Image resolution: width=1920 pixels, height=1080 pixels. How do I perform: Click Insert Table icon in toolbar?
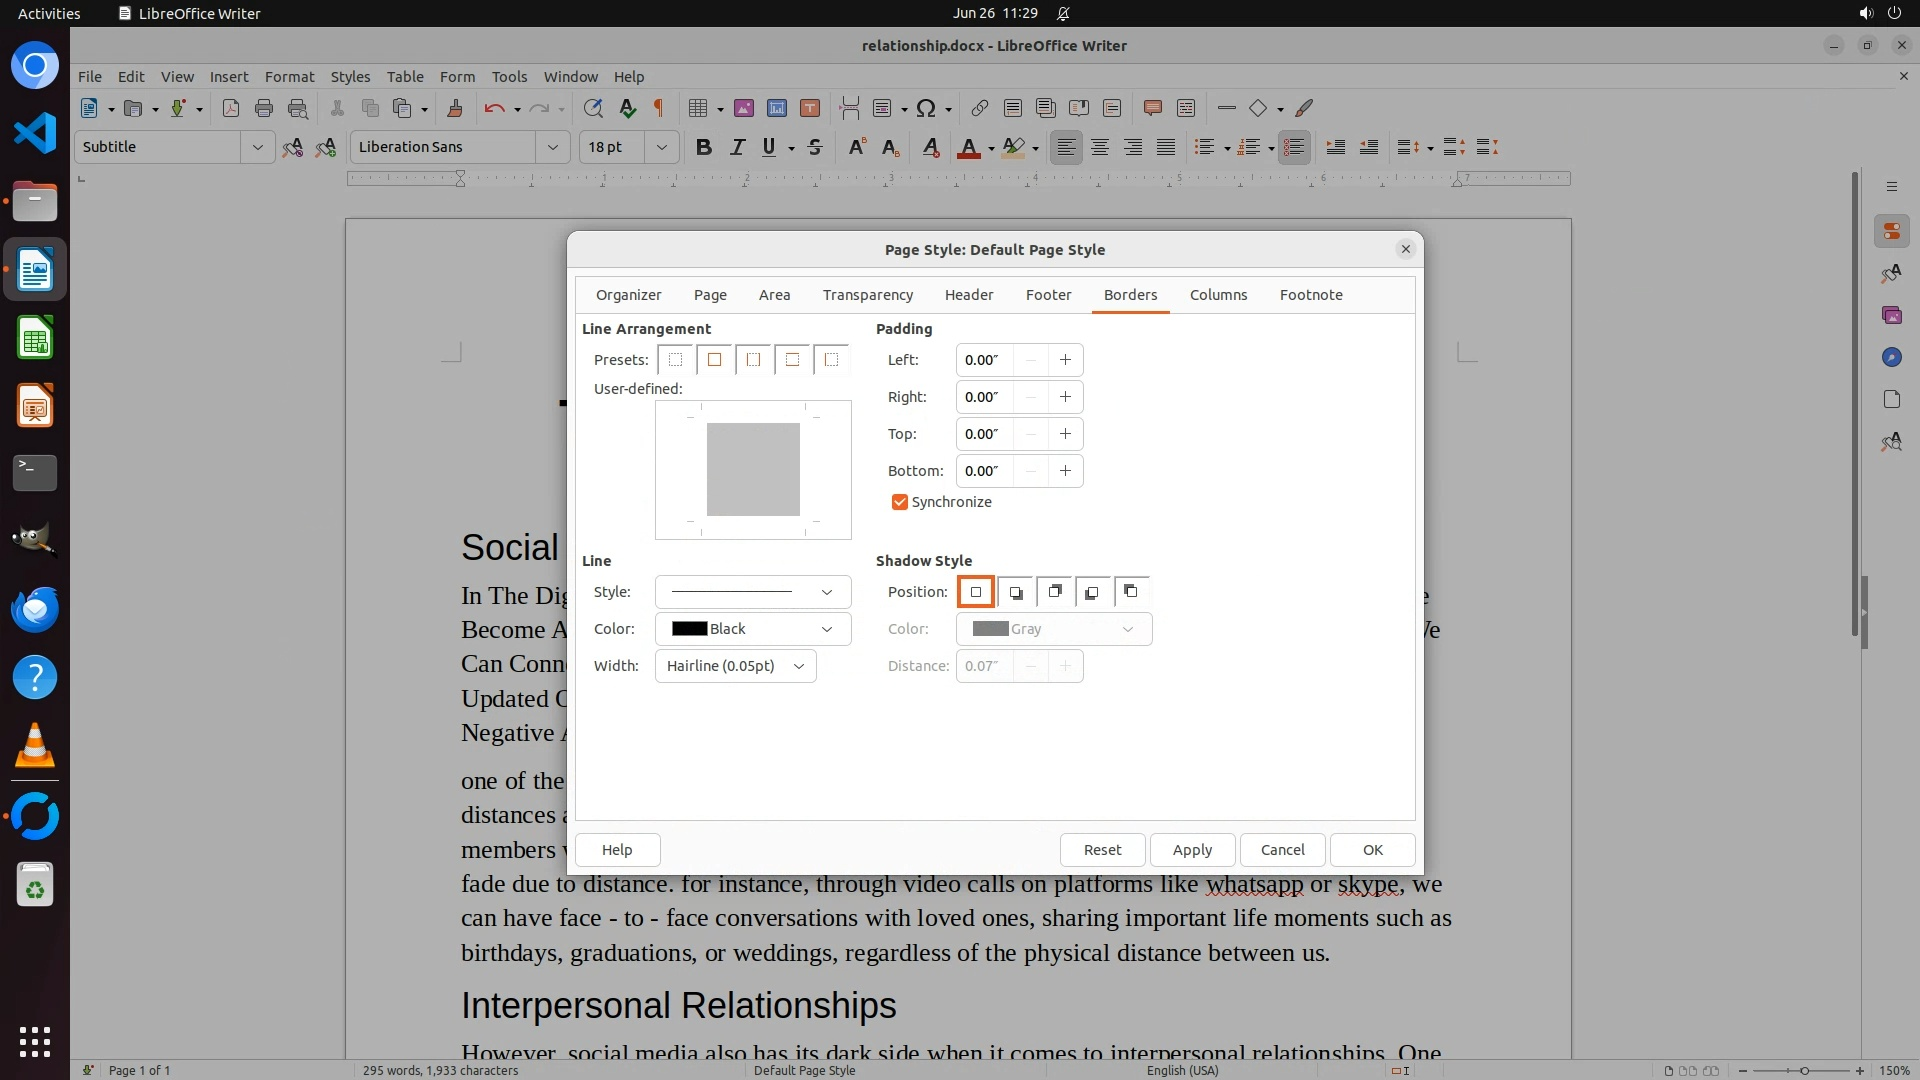(698, 108)
